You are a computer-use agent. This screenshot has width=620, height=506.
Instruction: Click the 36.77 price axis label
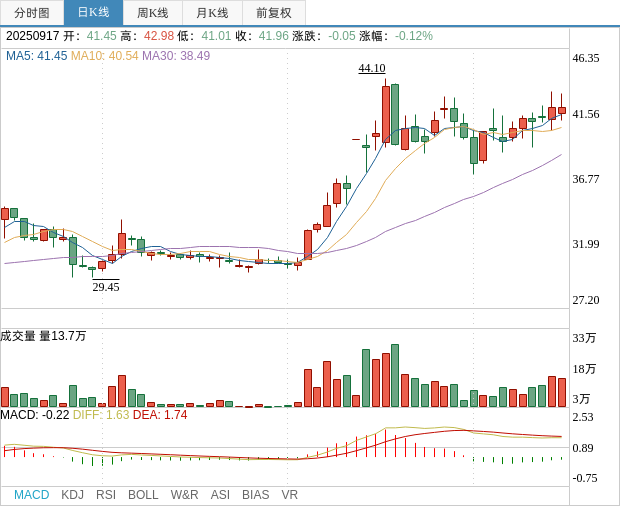coord(586,179)
